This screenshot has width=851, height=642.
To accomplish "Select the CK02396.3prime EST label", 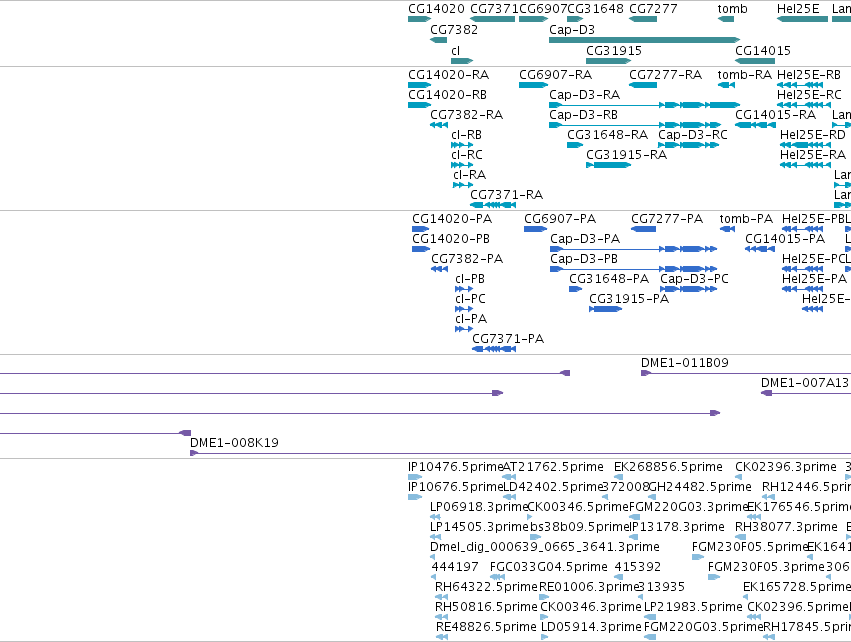I will tap(786, 467).
